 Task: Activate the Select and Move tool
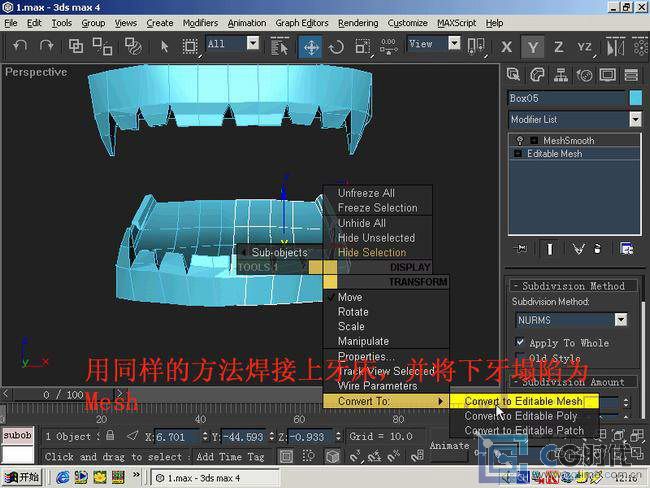pyautogui.click(x=311, y=47)
